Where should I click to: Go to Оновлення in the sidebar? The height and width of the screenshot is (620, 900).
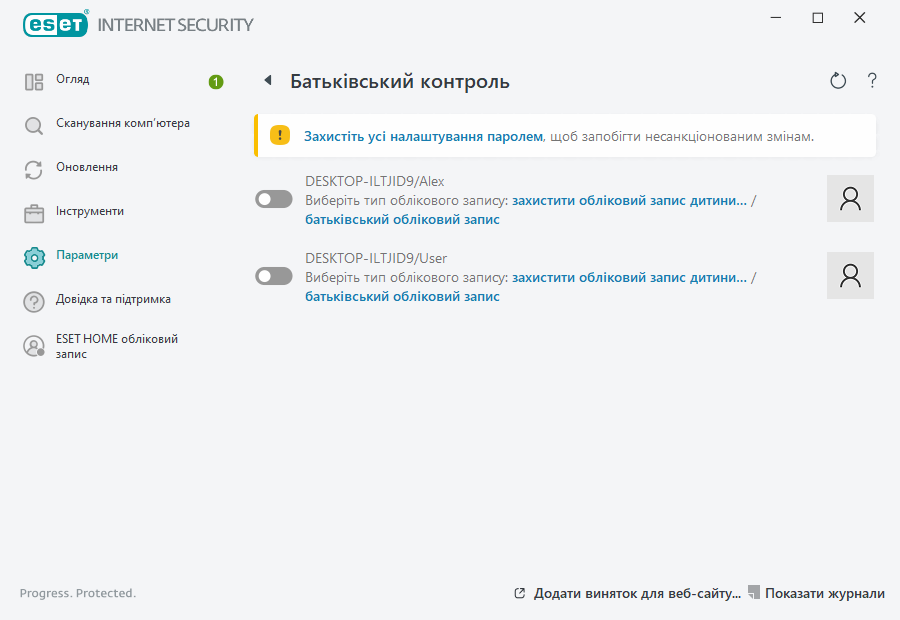point(87,168)
